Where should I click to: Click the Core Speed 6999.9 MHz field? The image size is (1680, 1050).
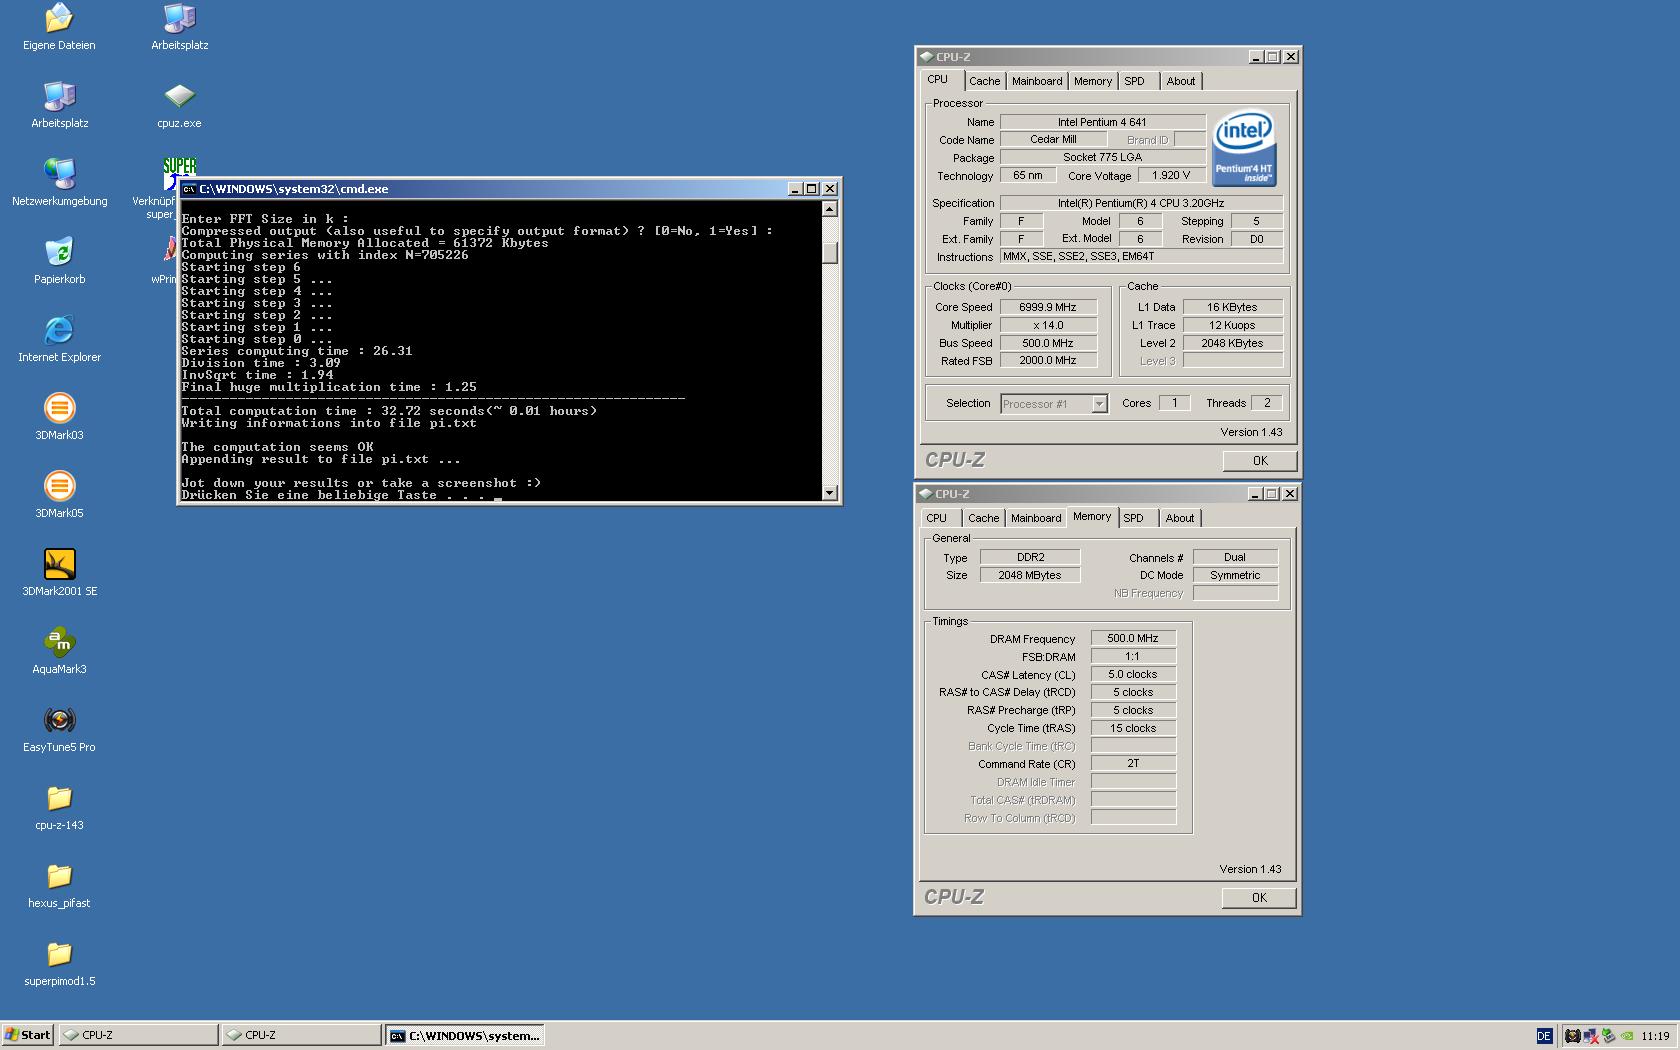click(x=1048, y=307)
